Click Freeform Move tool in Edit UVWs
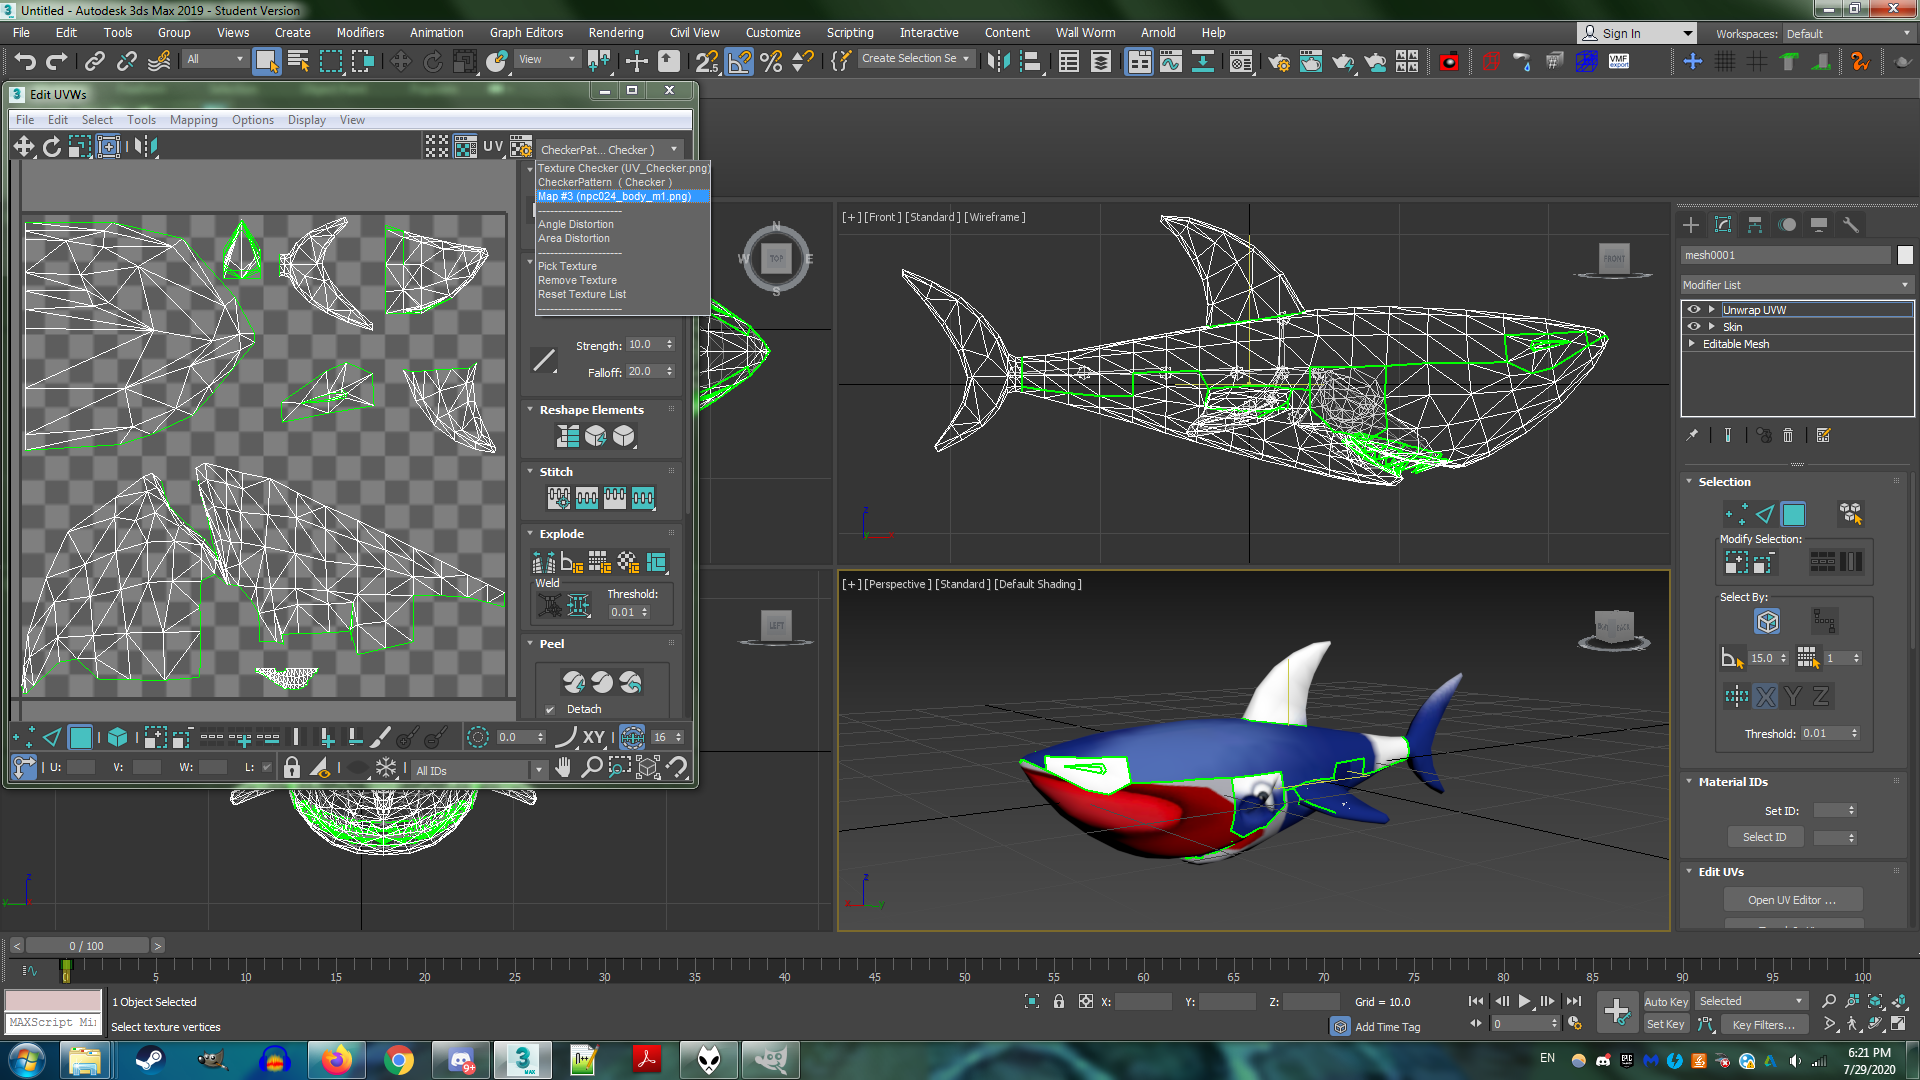The width and height of the screenshot is (1920, 1080). (109, 147)
